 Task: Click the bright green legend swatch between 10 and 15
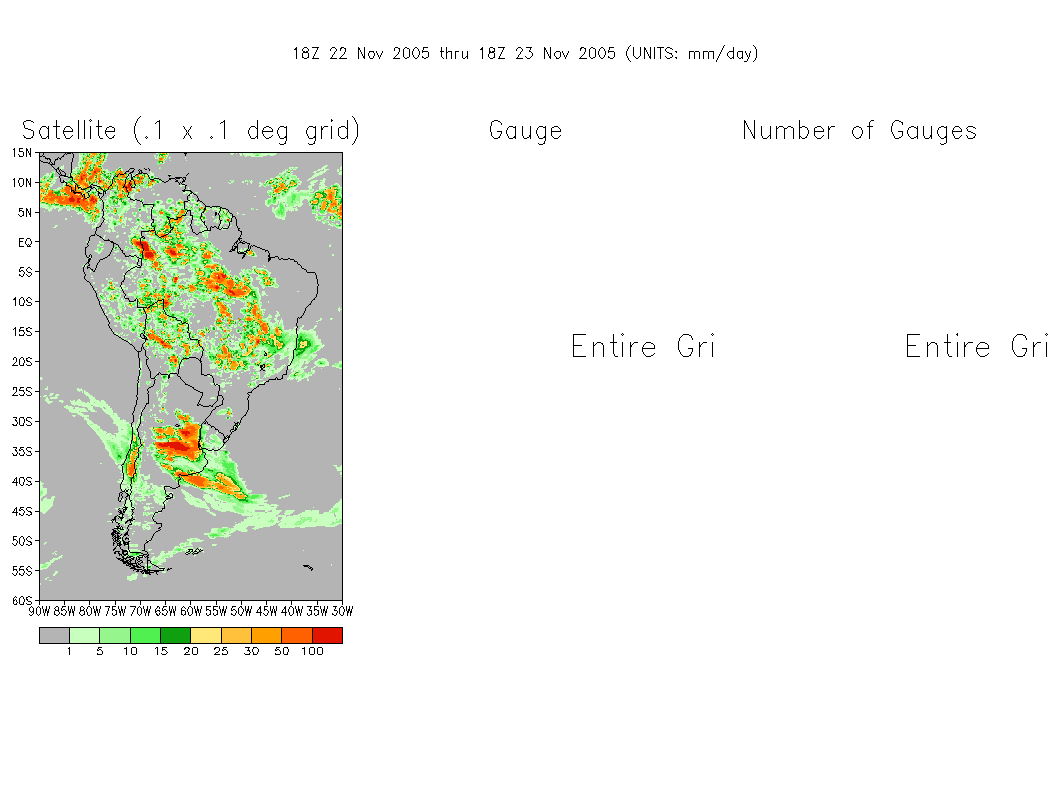point(145,635)
